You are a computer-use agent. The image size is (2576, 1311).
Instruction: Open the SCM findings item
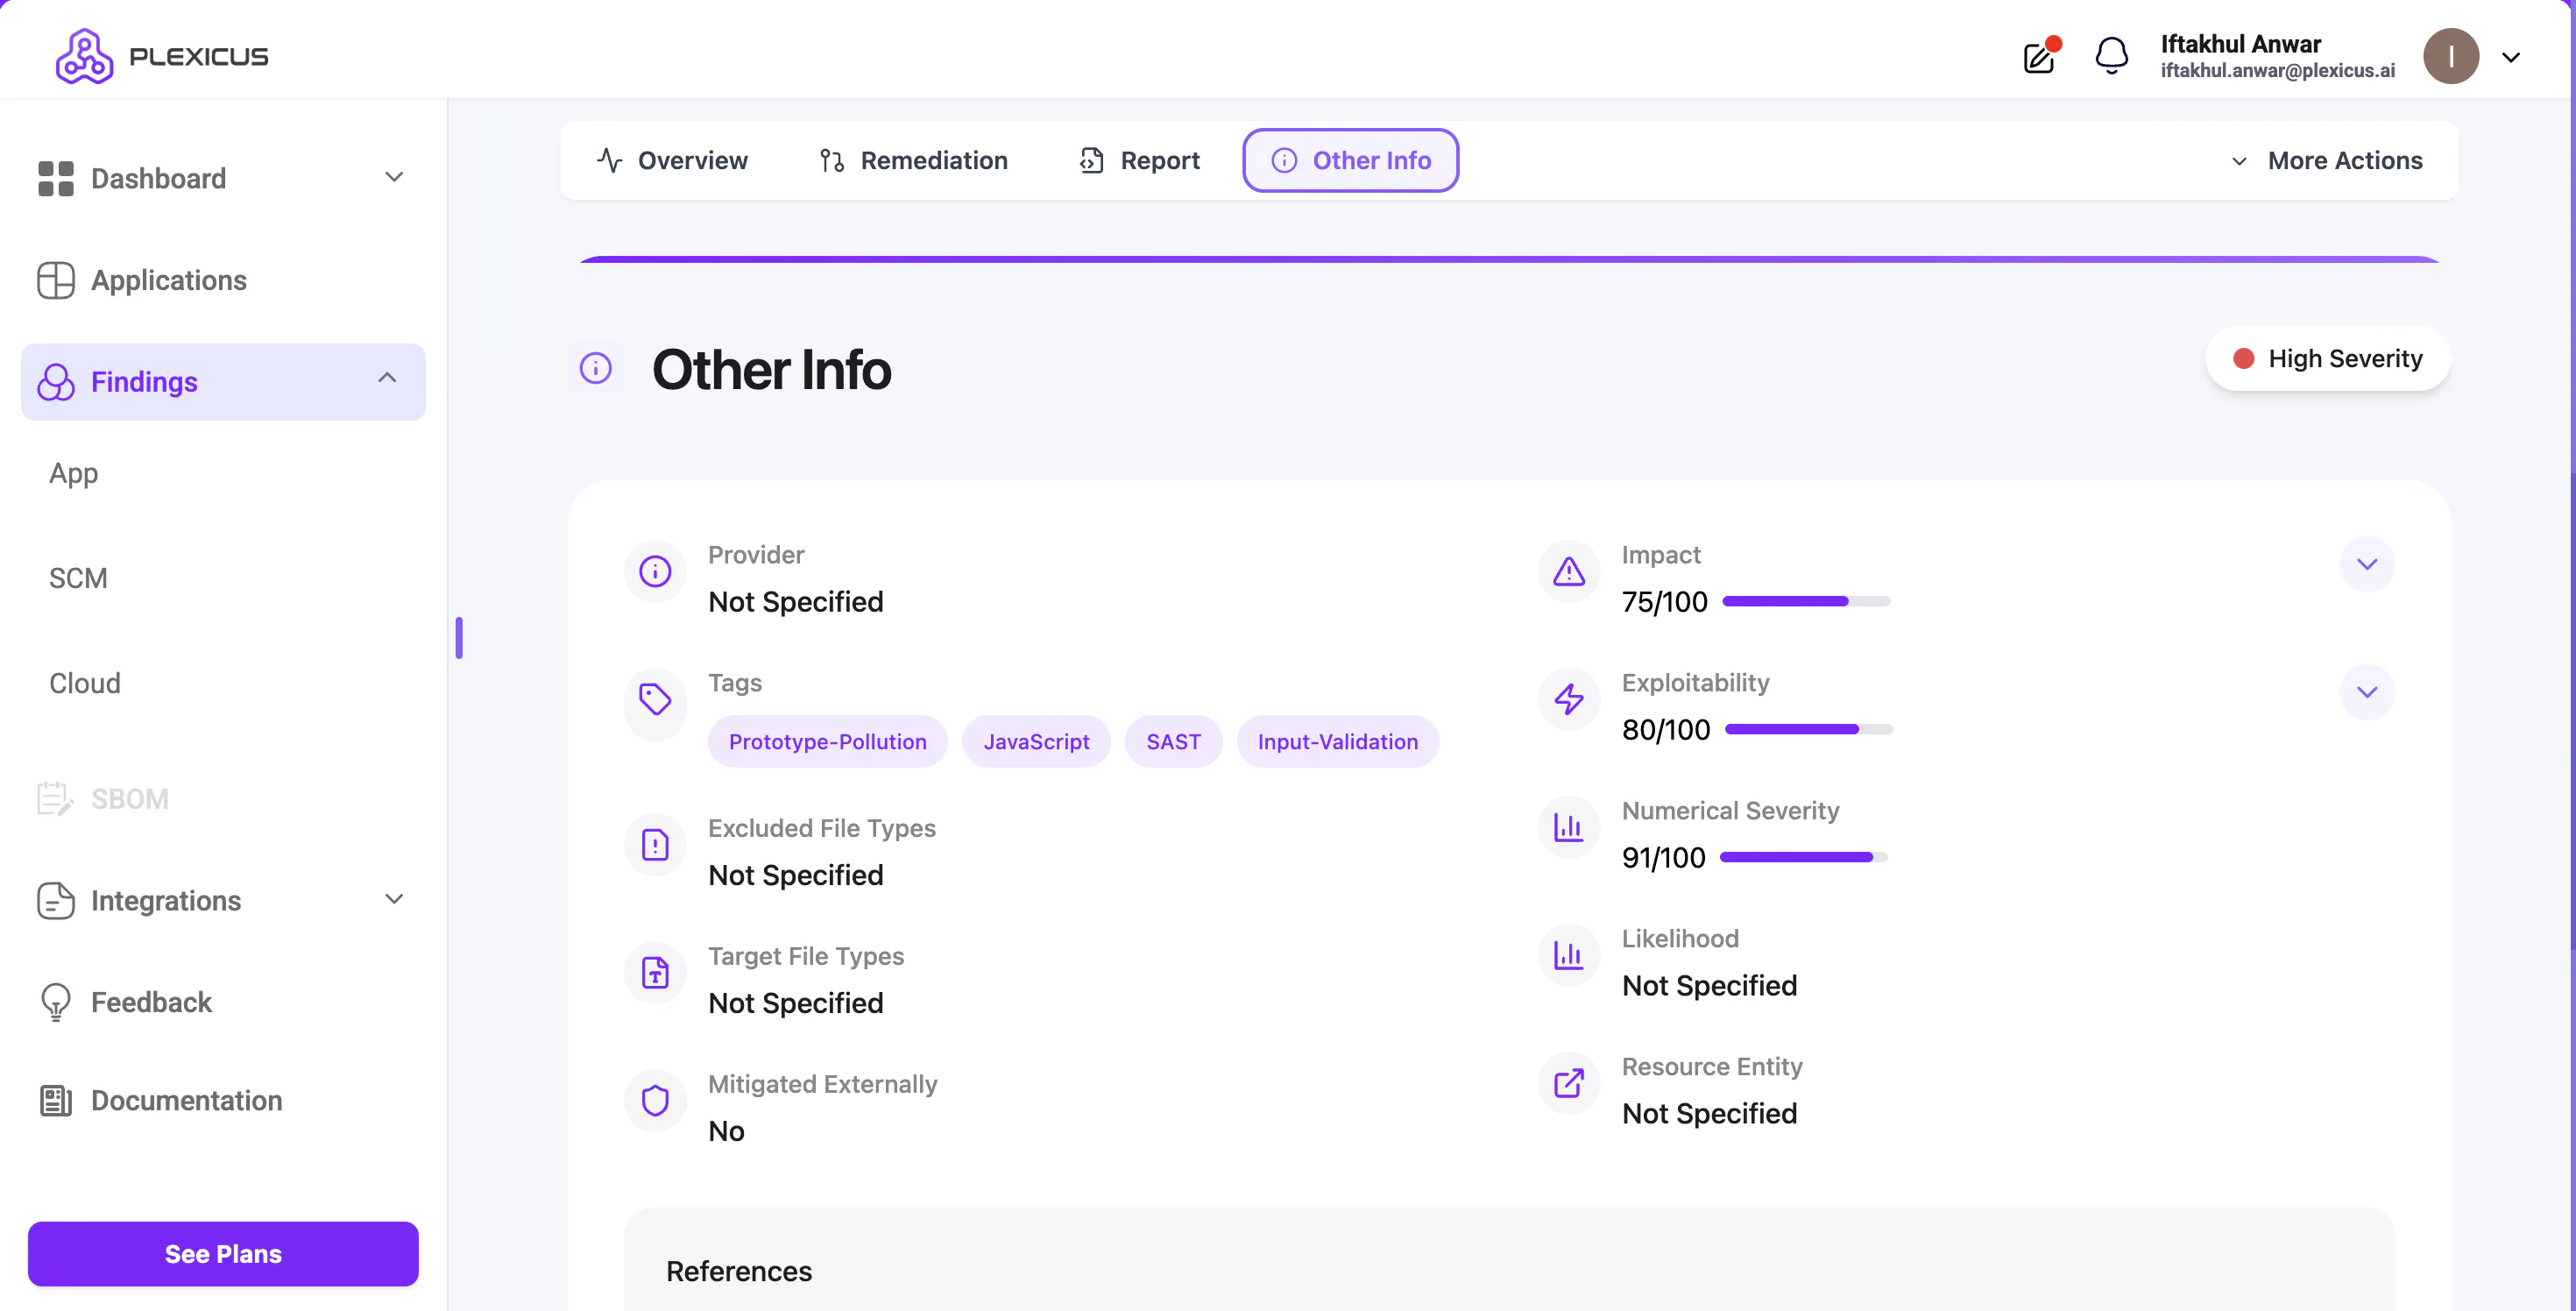(x=78, y=578)
